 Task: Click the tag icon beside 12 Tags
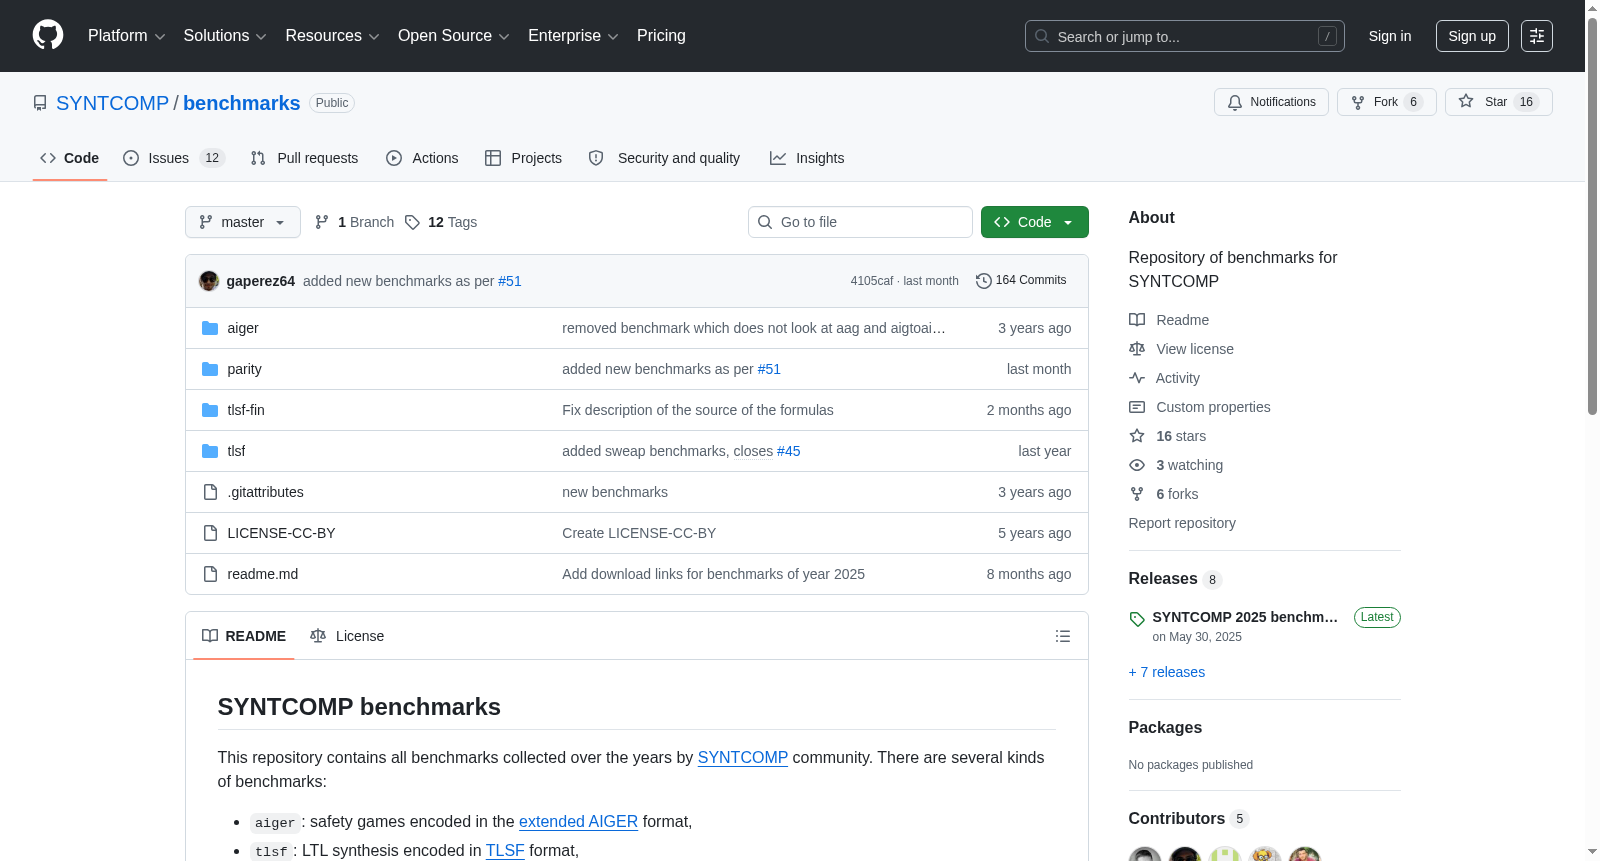(413, 222)
